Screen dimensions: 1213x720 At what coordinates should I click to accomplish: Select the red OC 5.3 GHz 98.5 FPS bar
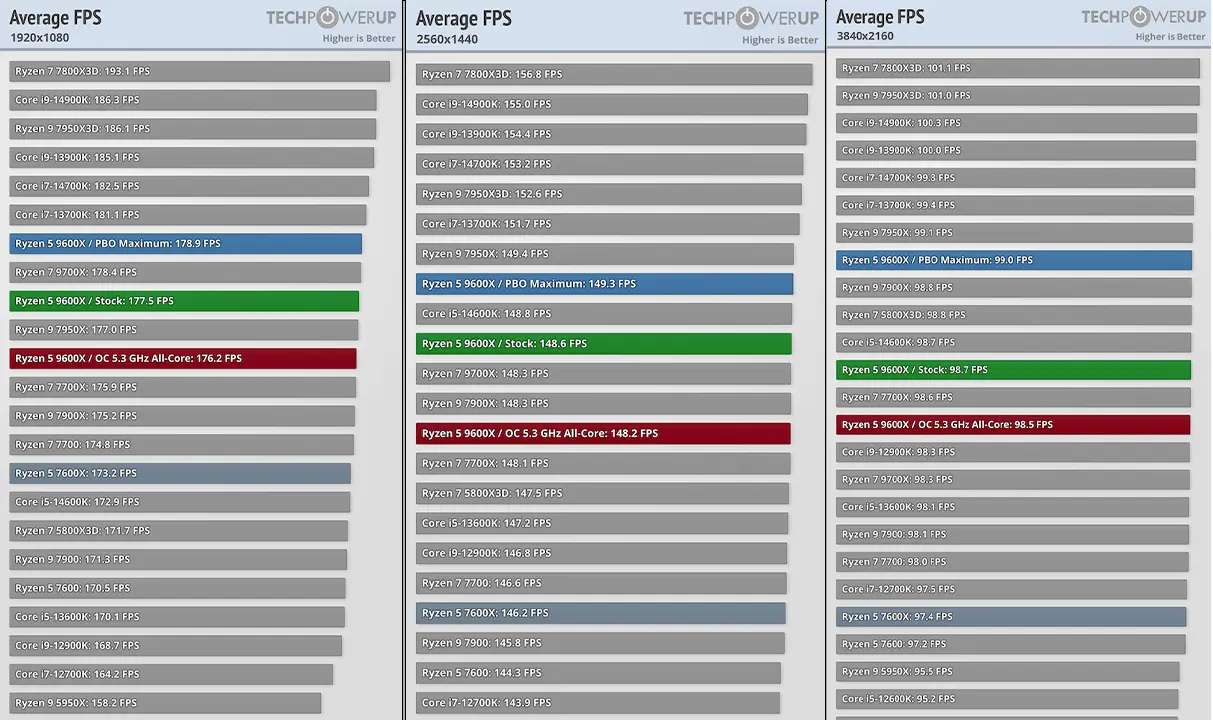[x=1012, y=425]
